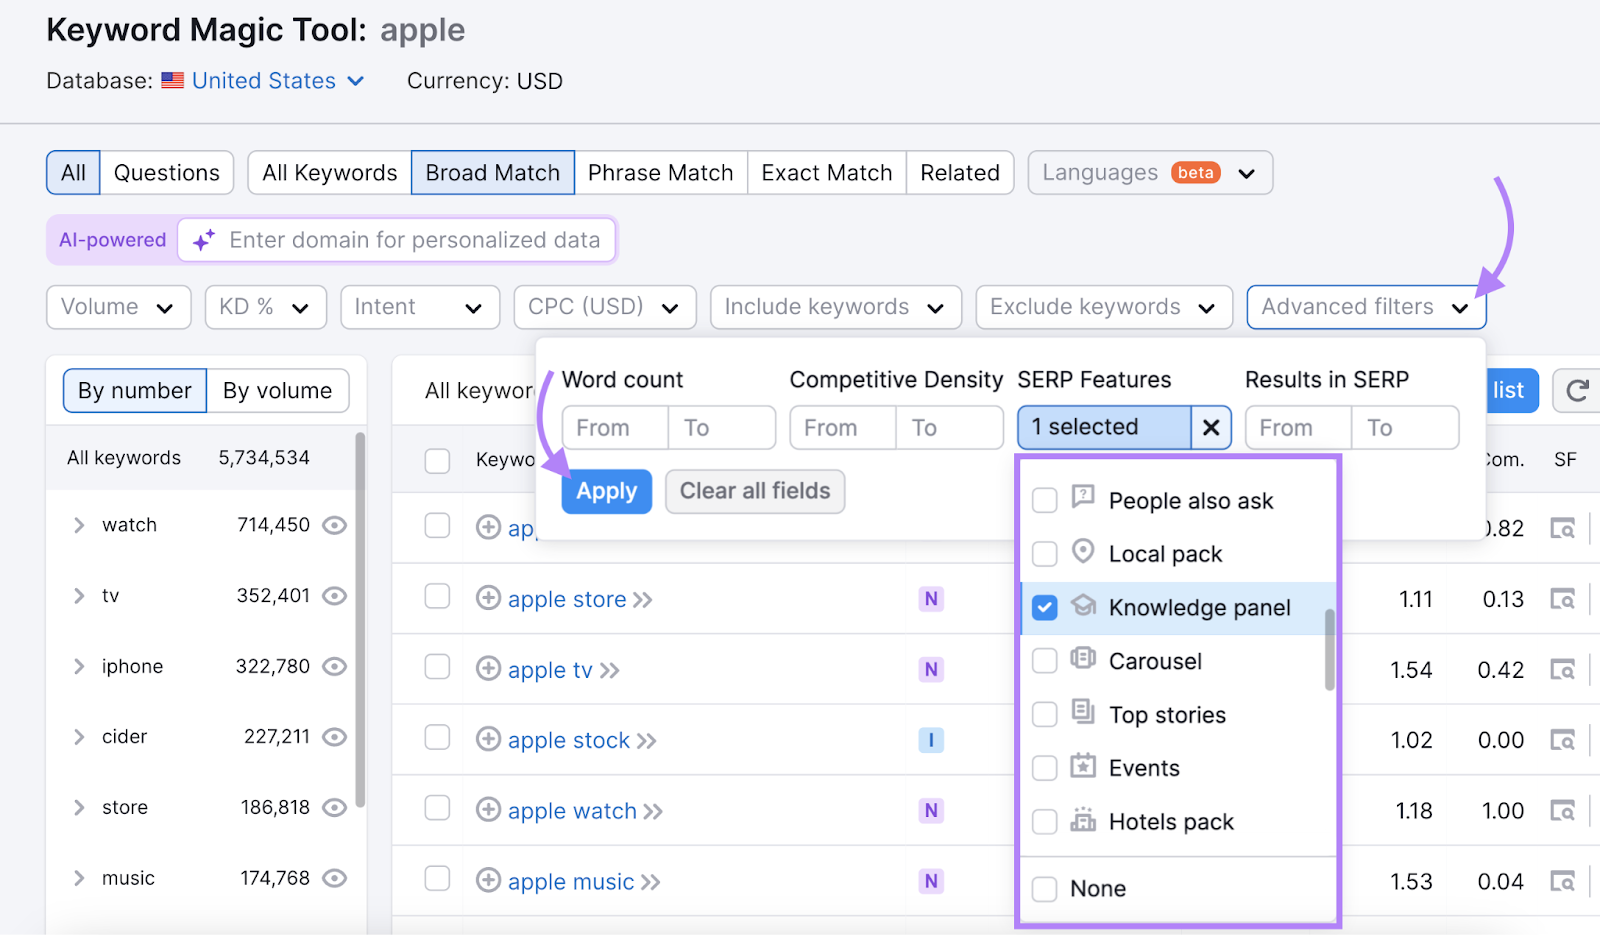
Task: Click the Apply button
Action: (606, 491)
